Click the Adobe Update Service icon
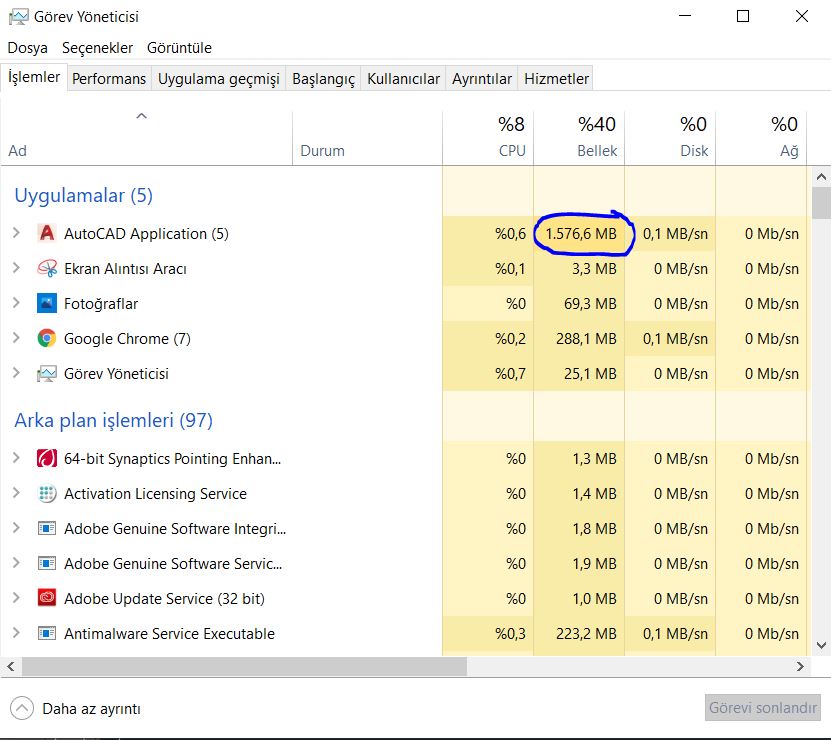Screen dimensions: 831x740 point(46,599)
